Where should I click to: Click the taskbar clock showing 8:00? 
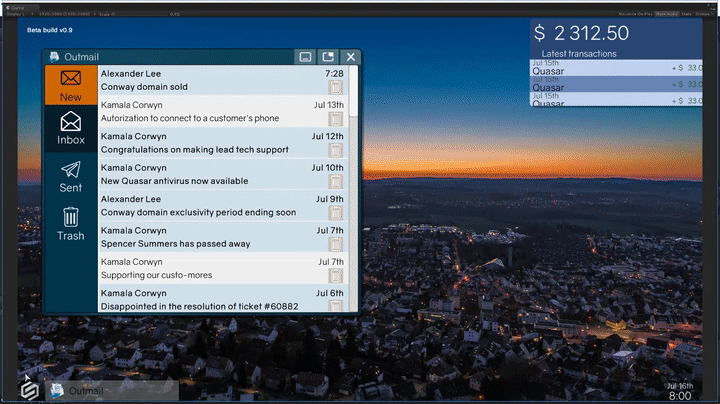pyautogui.click(x=679, y=396)
